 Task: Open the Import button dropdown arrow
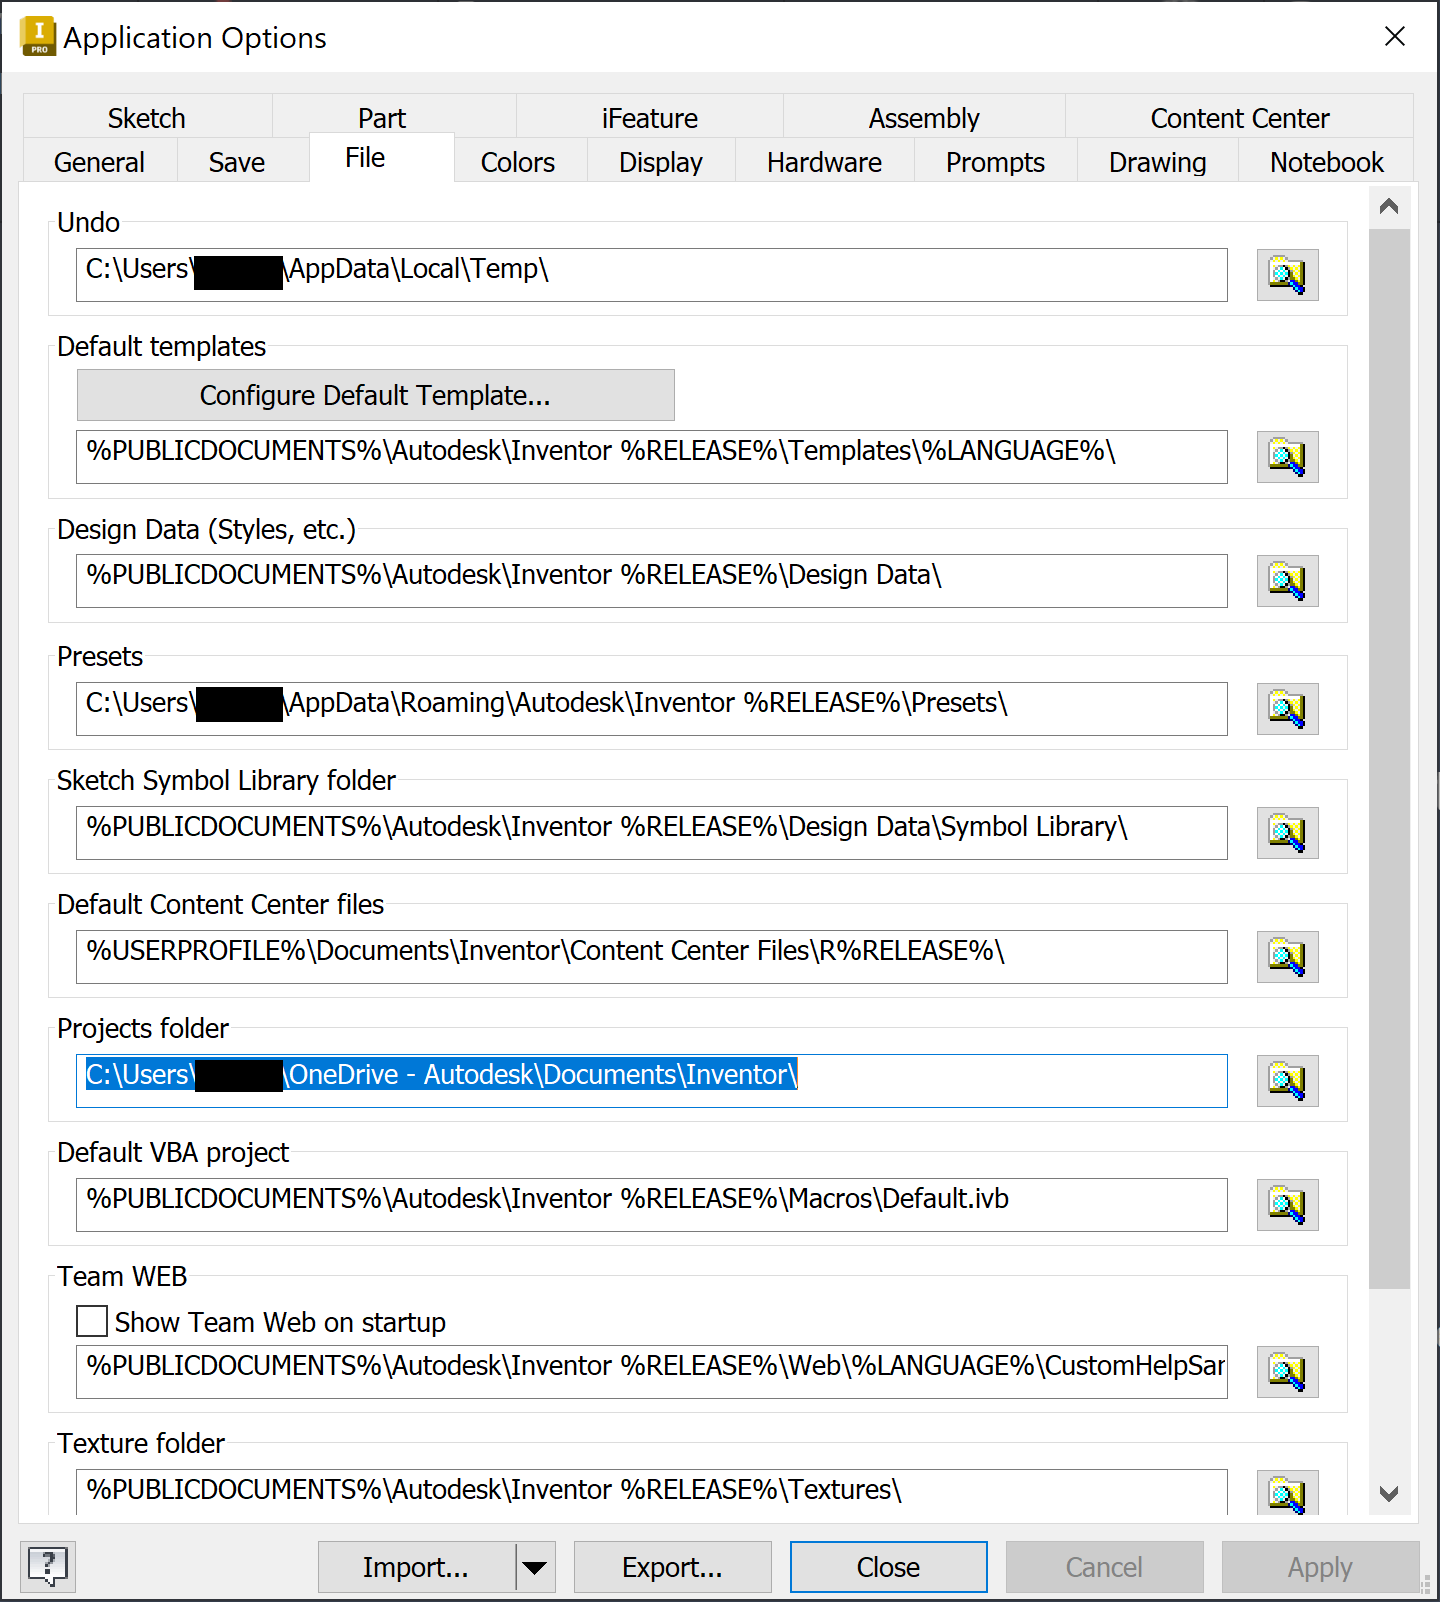coord(535,1567)
